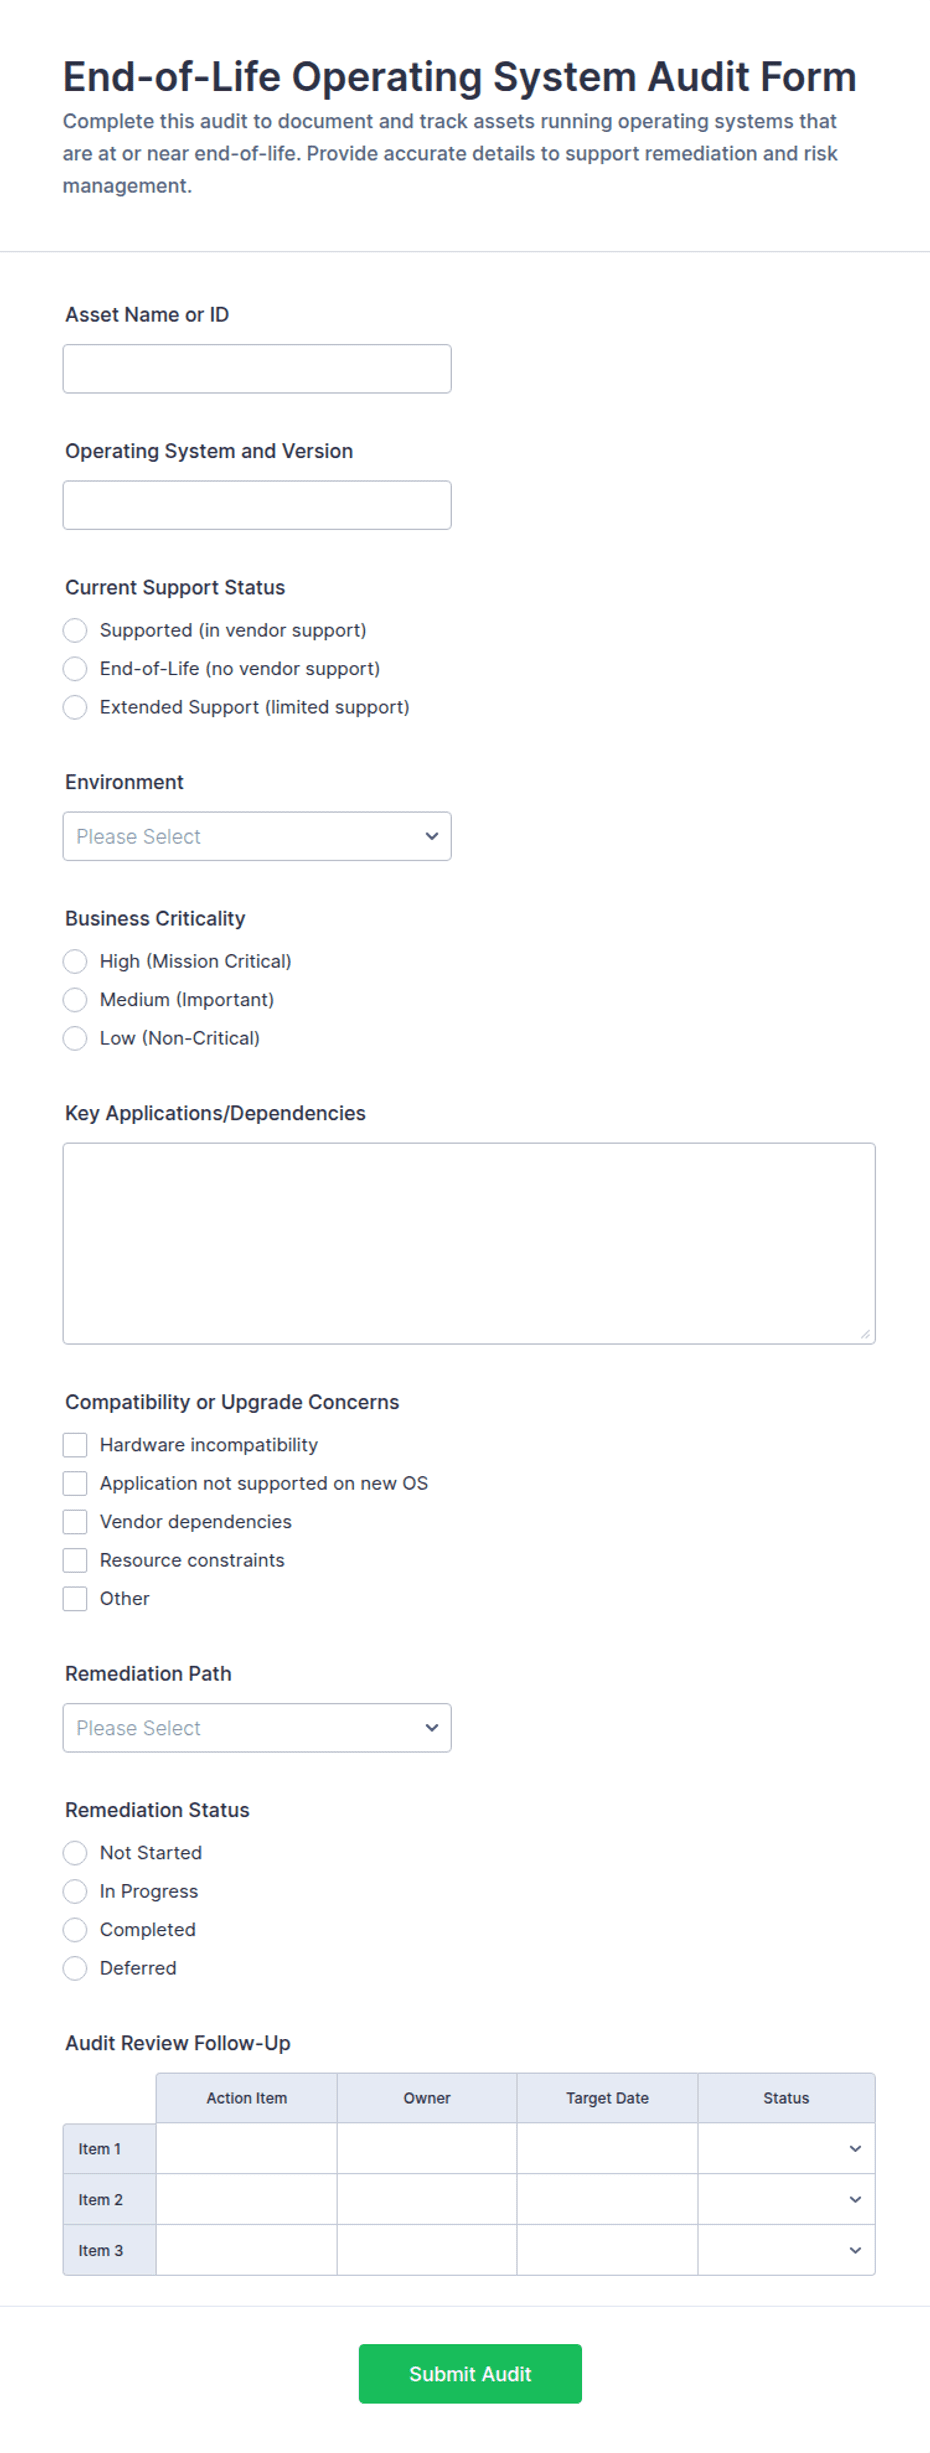Select High (Mission Critical) criticality
Screen dimensions: 930x2453
(x=75, y=961)
